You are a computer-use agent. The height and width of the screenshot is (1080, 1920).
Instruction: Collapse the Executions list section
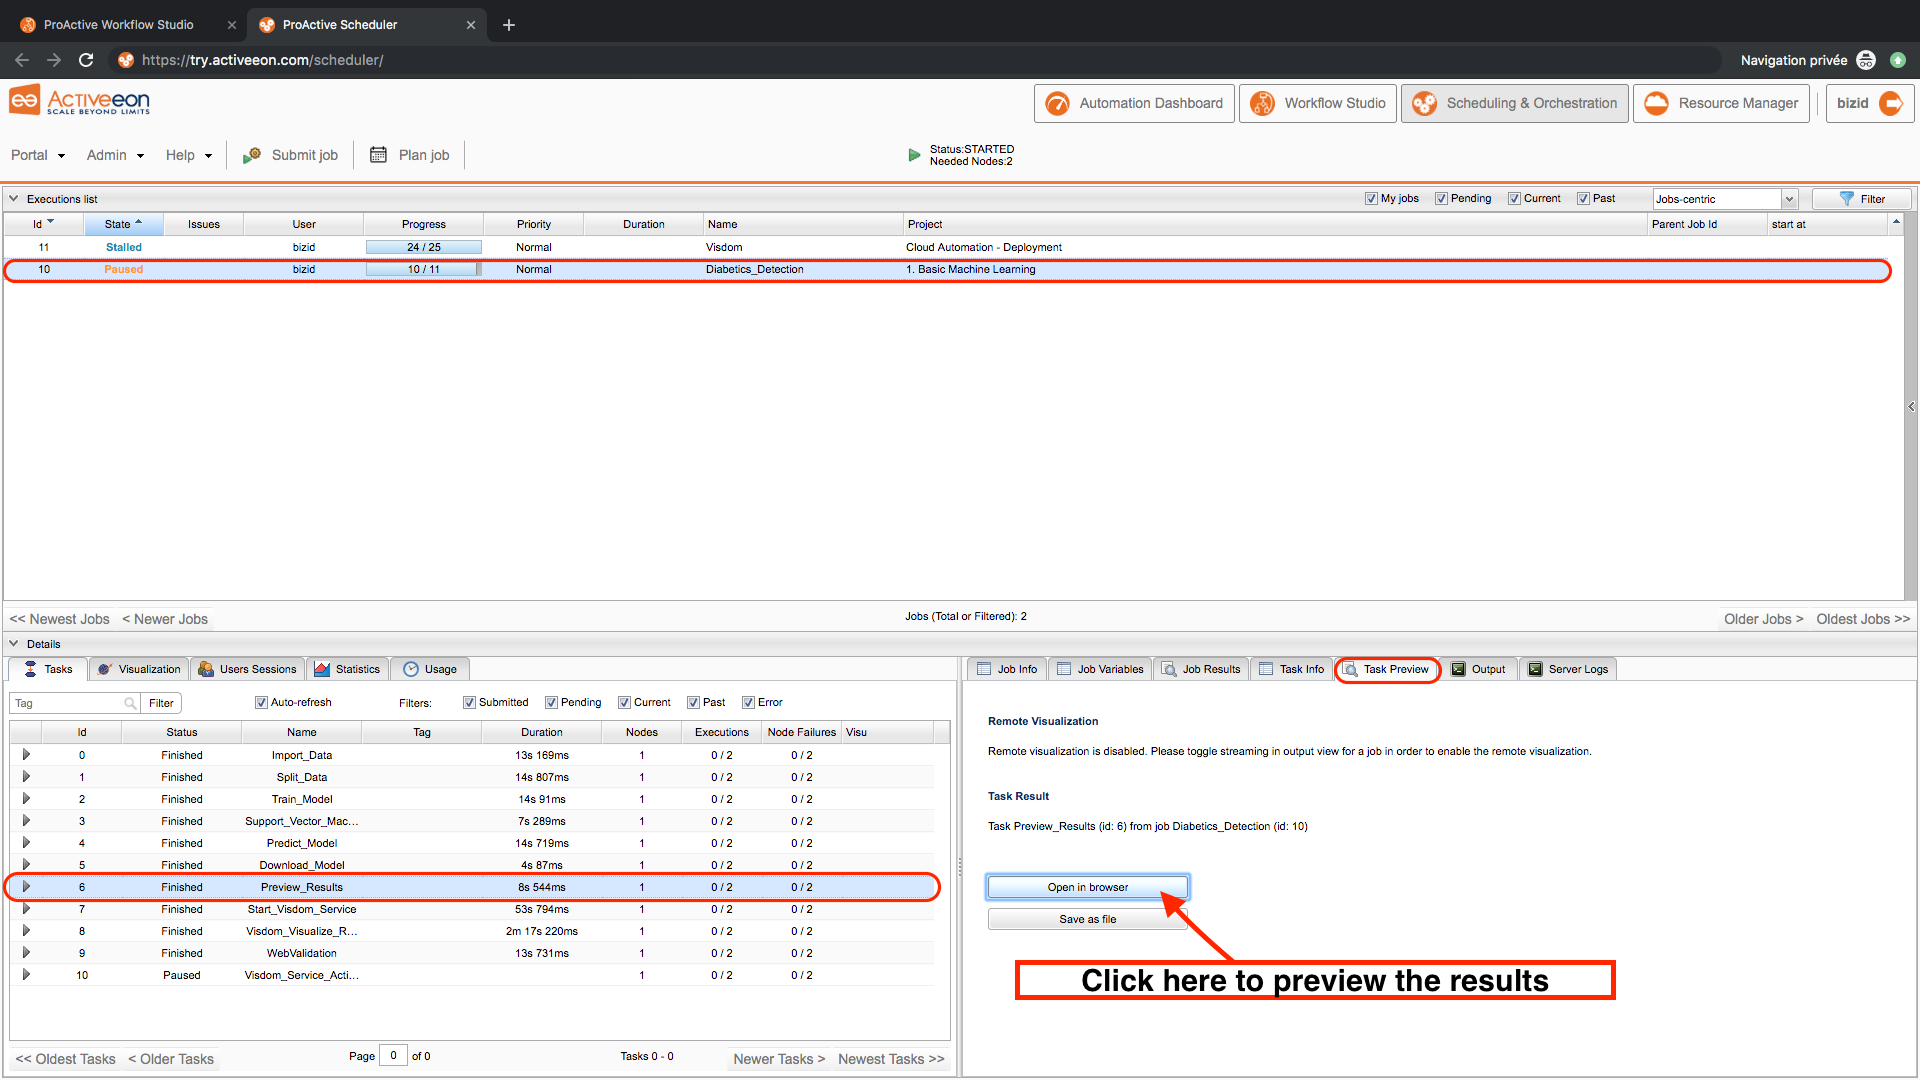pyautogui.click(x=14, y=199)
